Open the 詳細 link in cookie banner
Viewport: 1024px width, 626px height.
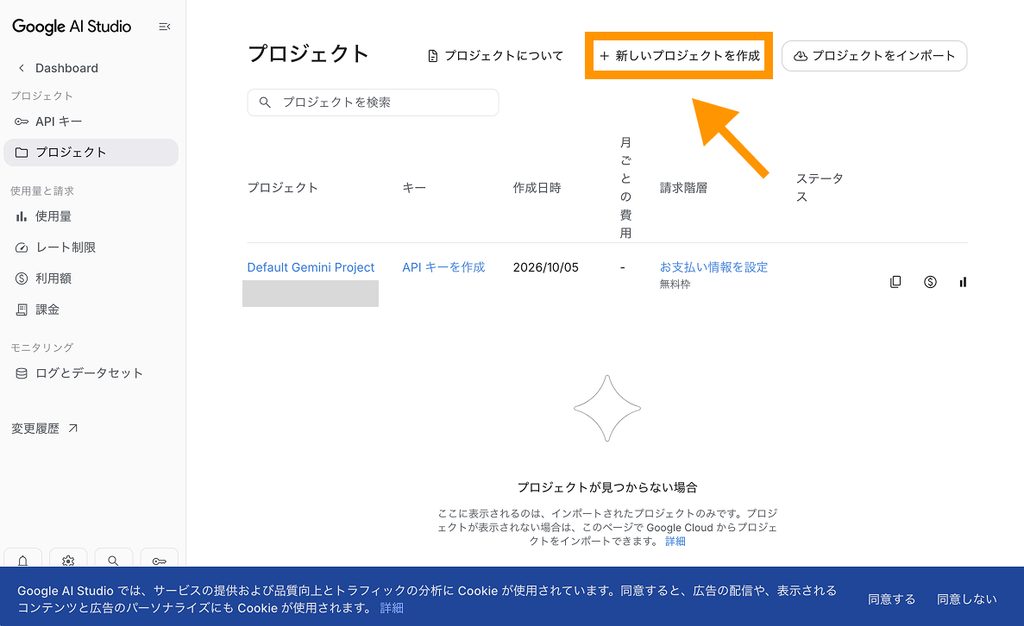[x=392, y=608]
